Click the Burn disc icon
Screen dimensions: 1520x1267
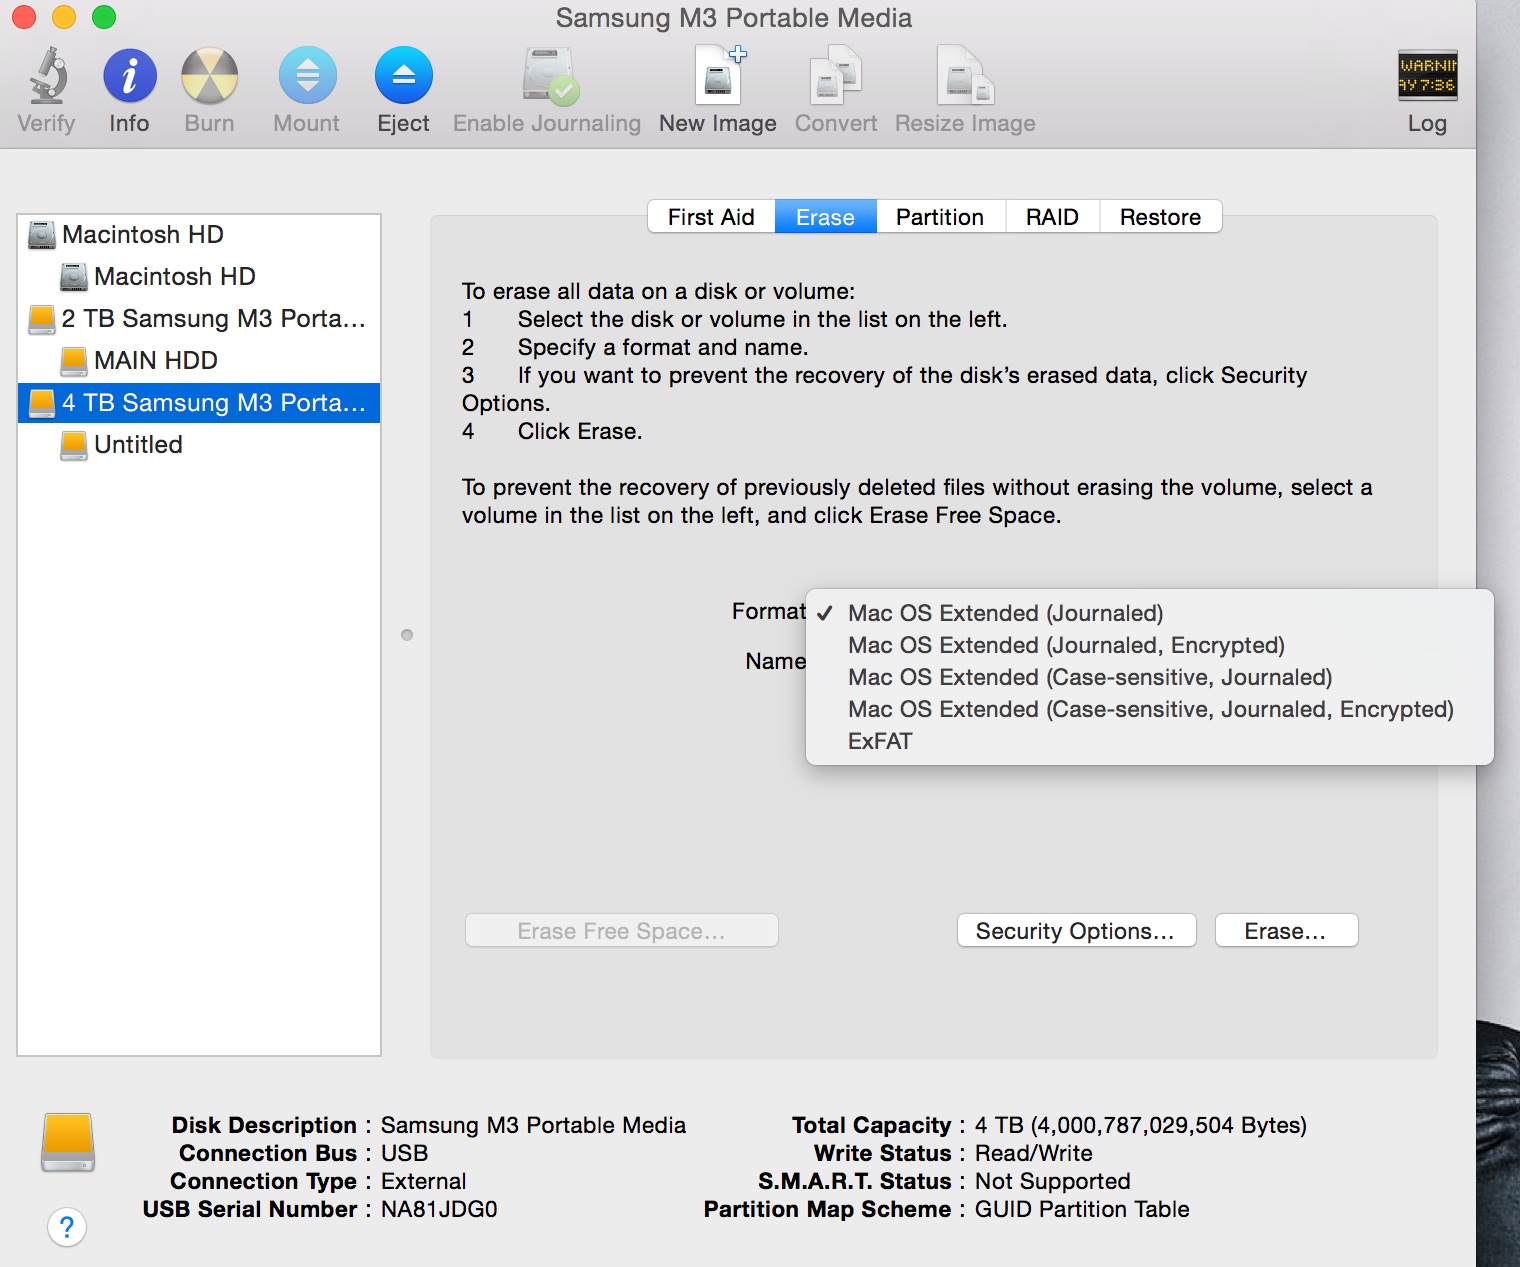(x=209, y=76)
